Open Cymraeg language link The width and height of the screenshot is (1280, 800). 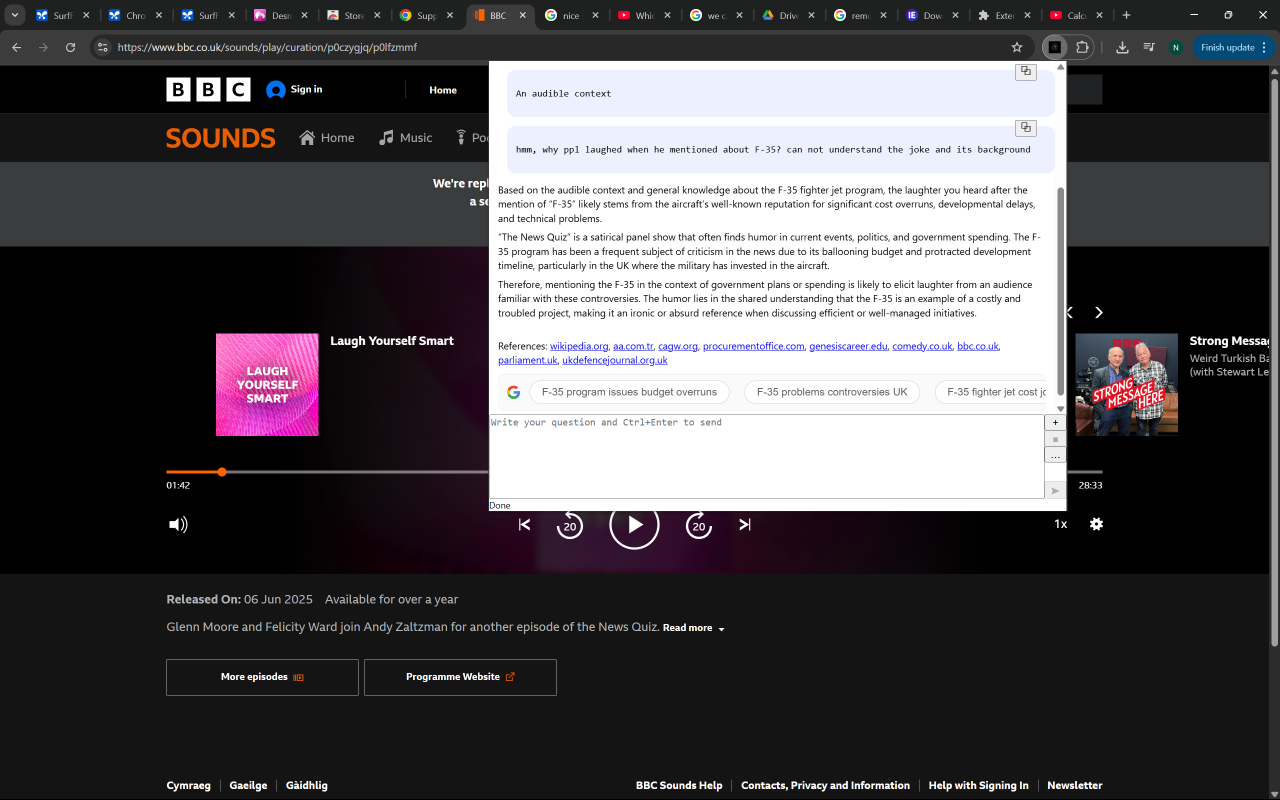(x=189, y=785)
